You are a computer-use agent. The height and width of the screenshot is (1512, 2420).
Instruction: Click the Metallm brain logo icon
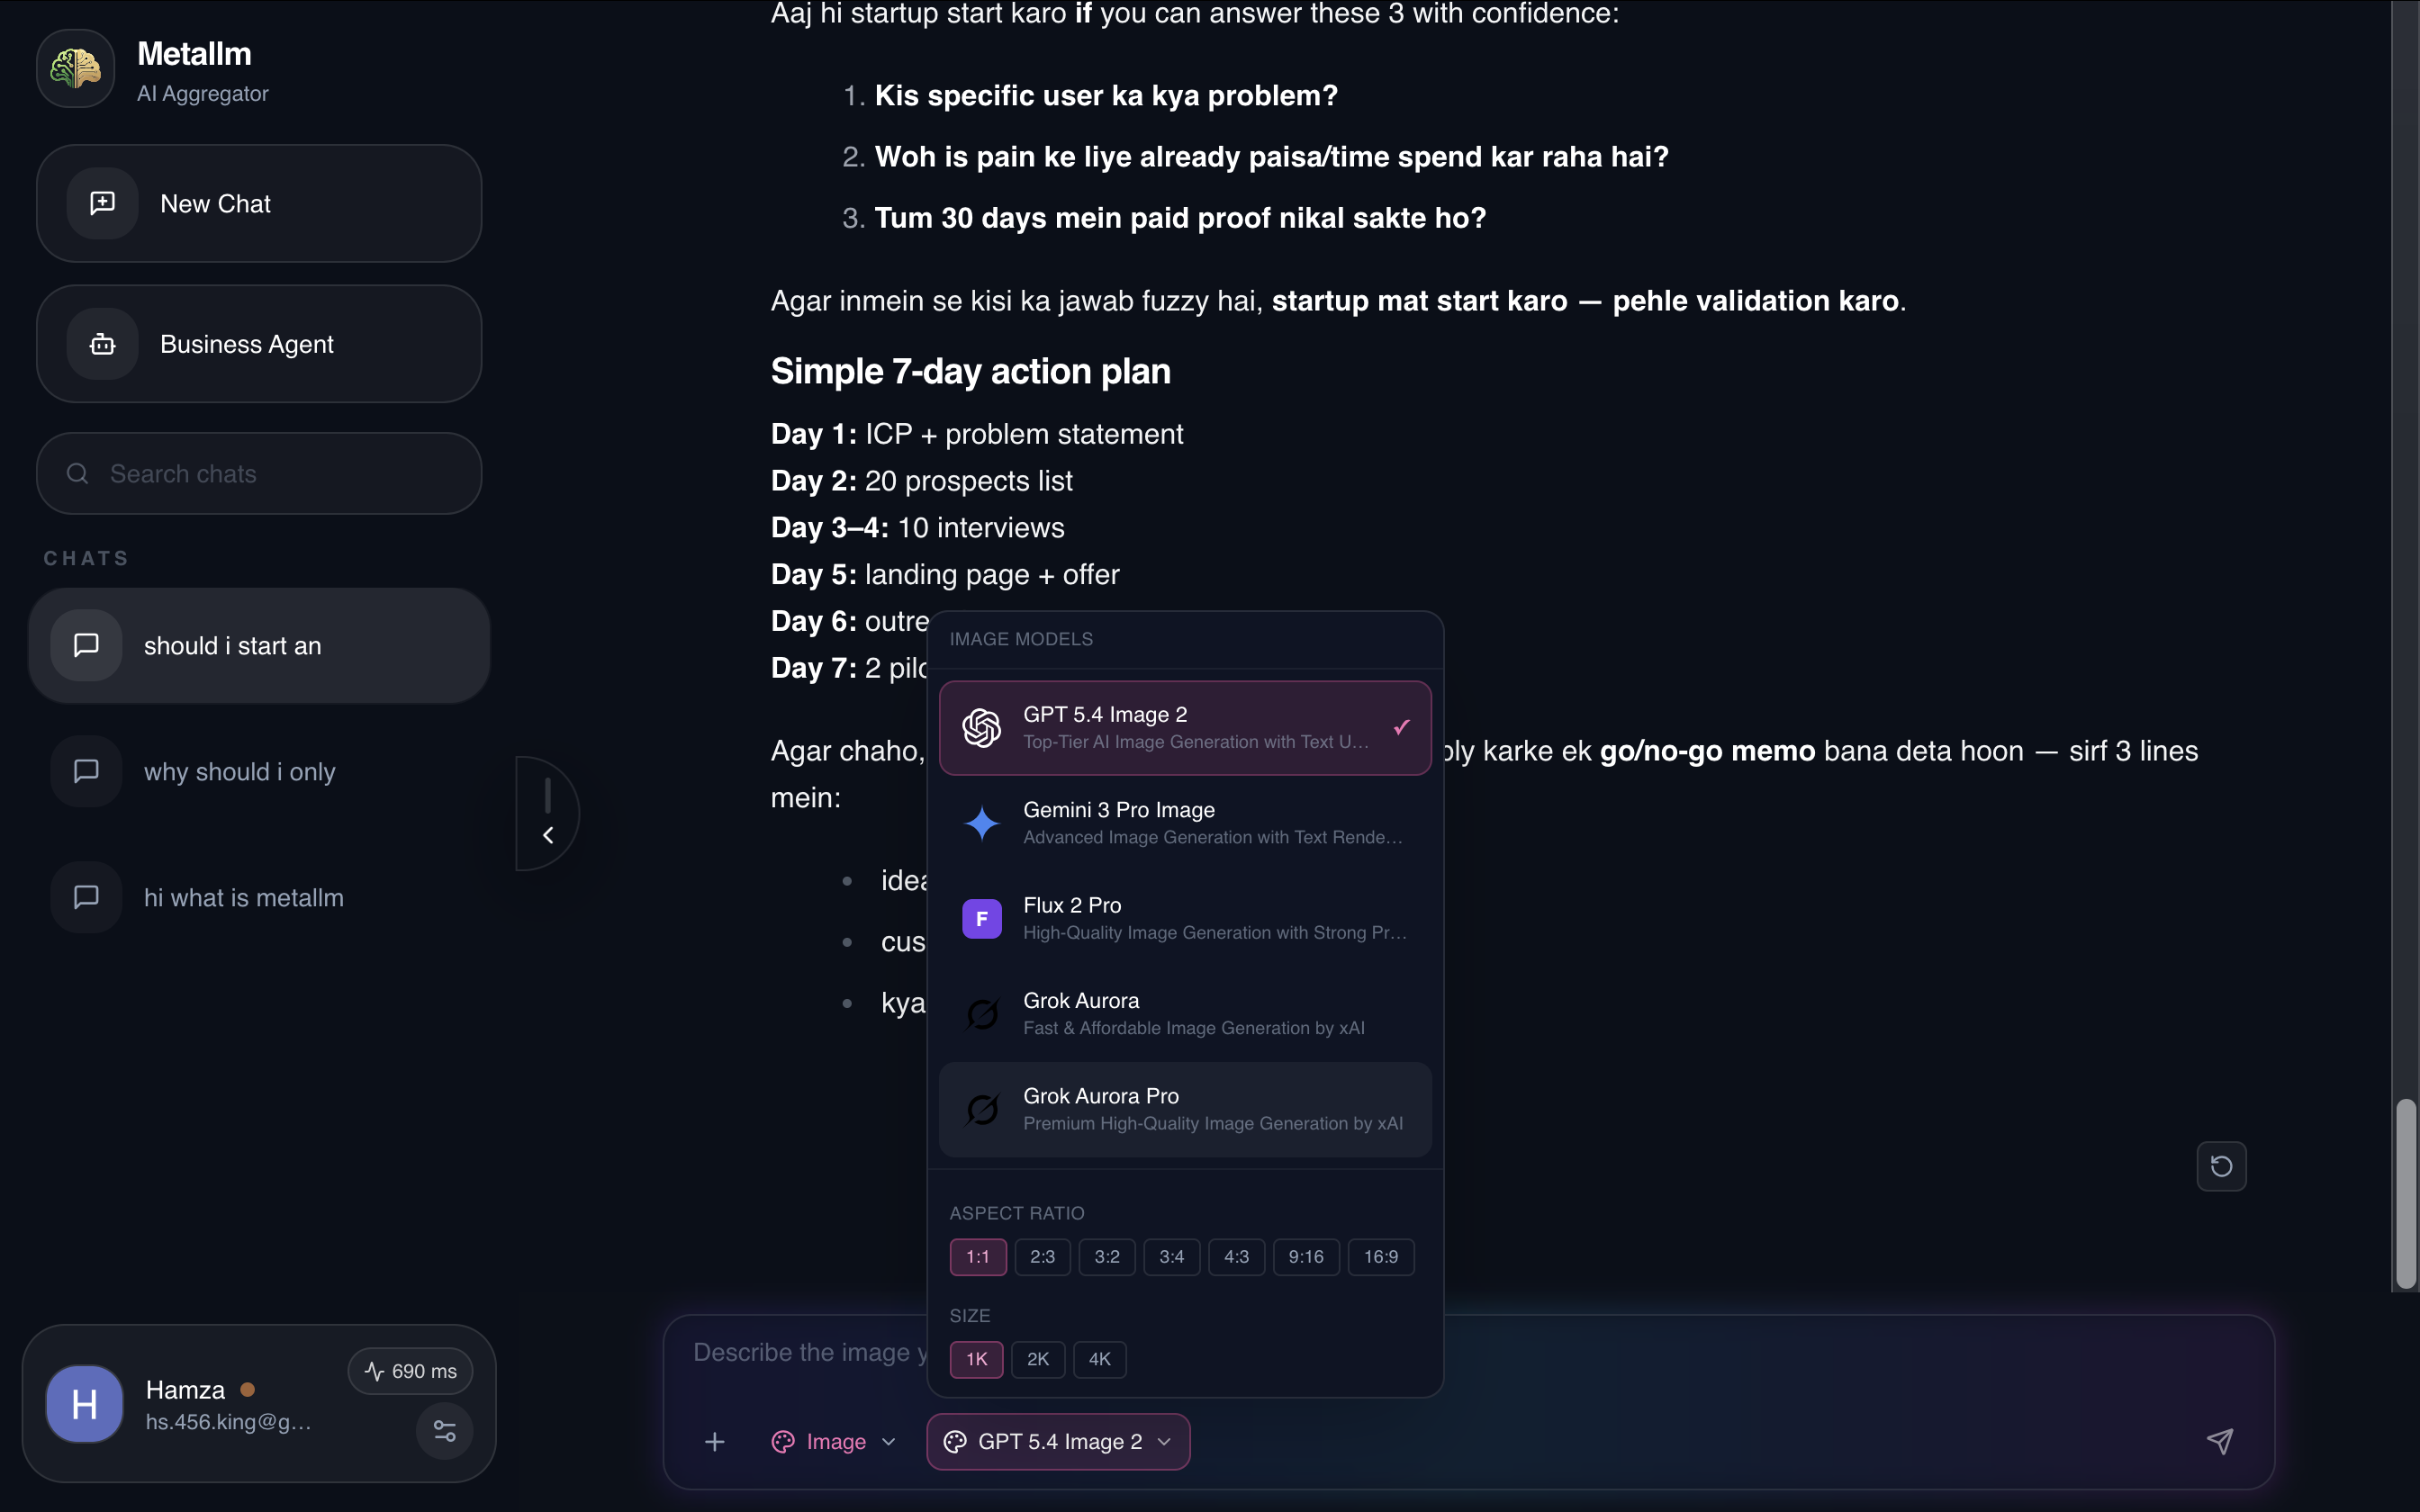click(76, 69)
